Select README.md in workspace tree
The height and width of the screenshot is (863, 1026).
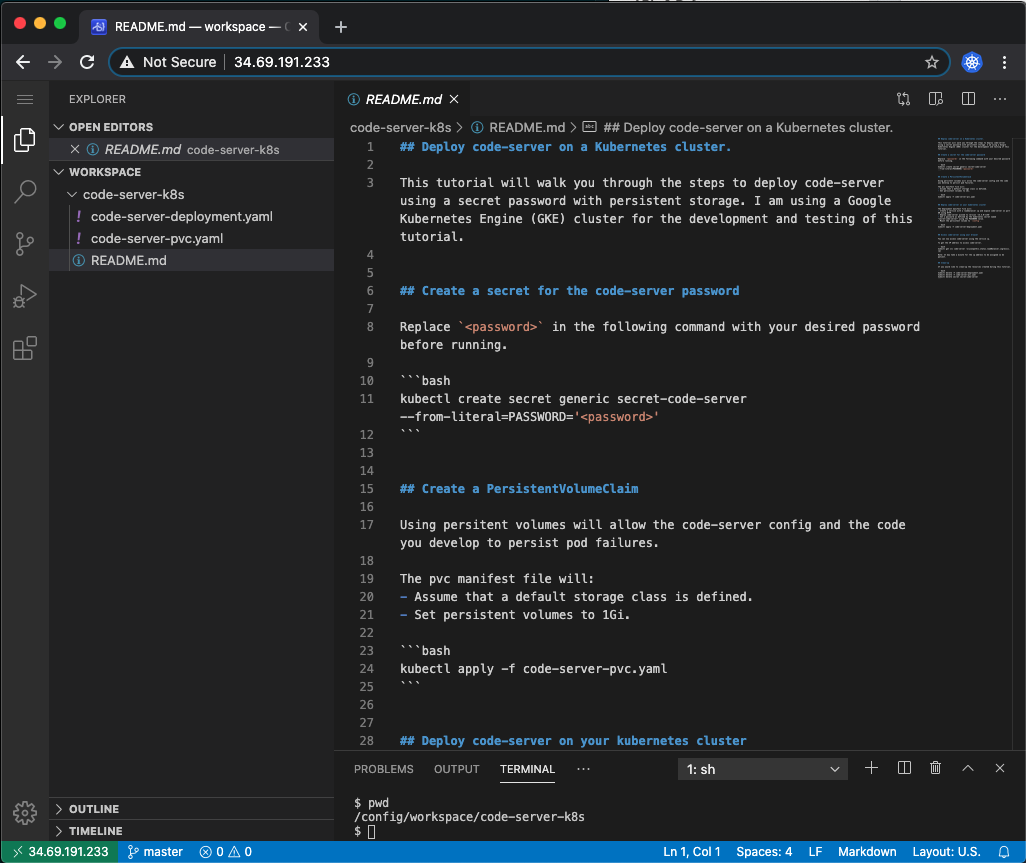pos(192,260)
